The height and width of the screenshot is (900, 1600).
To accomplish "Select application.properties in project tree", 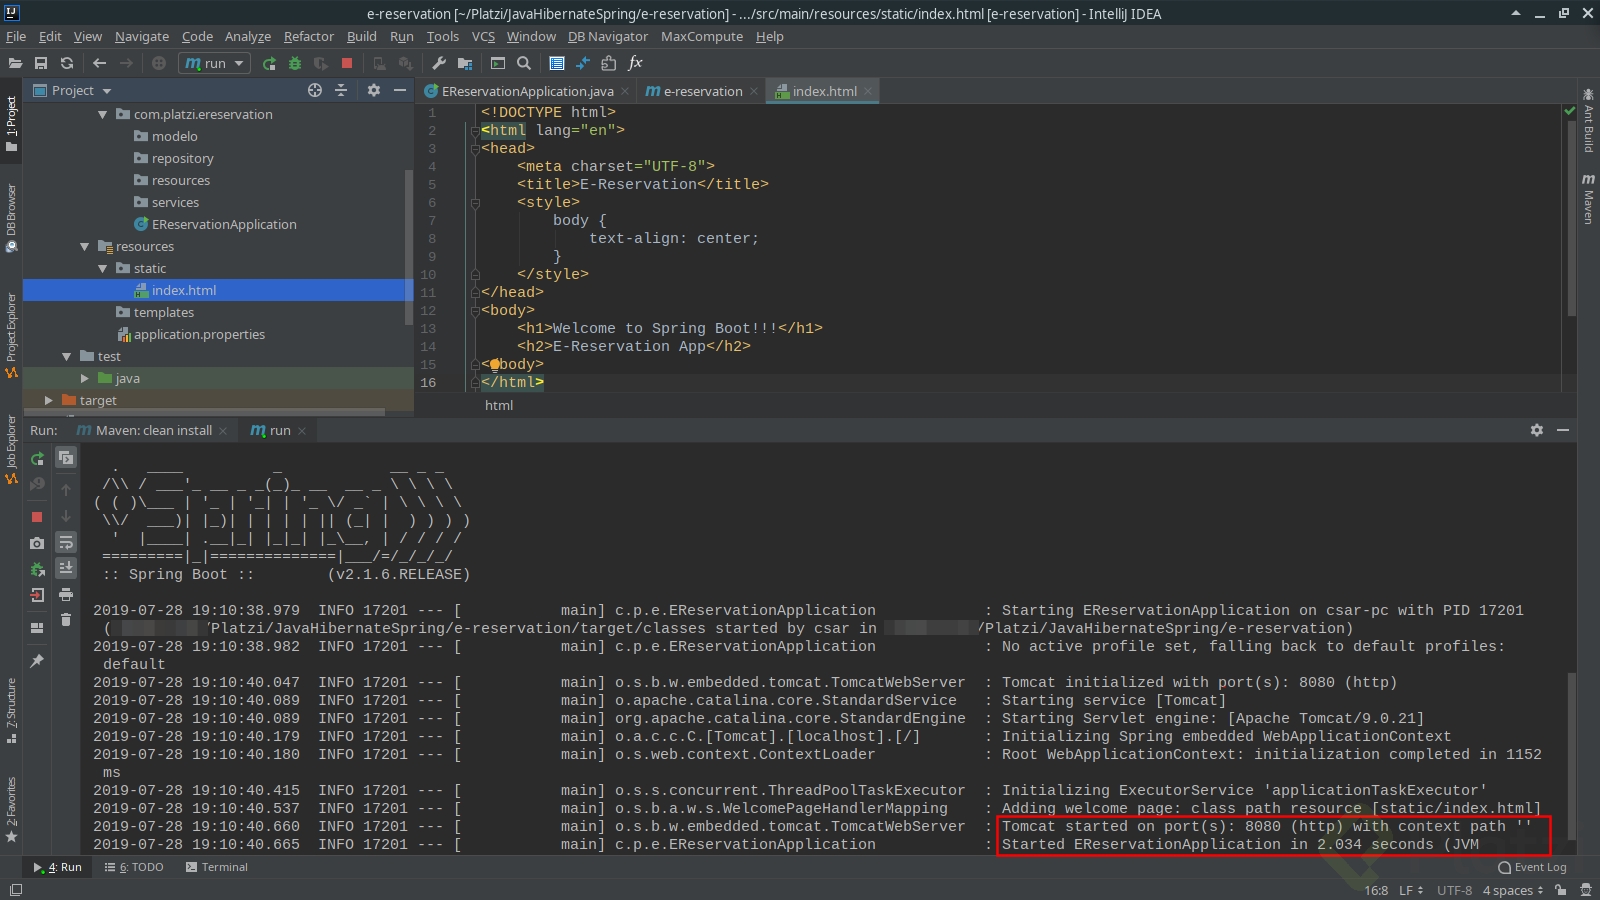I will coord(199,335).
